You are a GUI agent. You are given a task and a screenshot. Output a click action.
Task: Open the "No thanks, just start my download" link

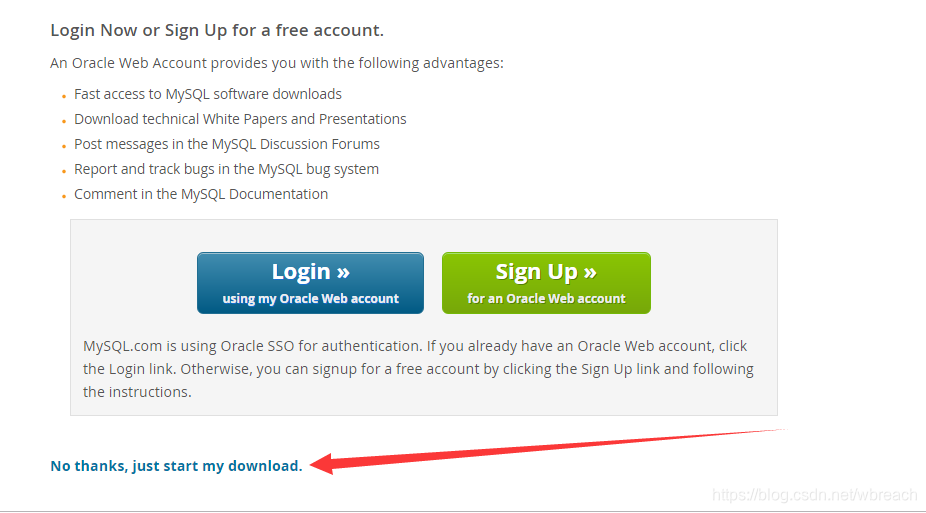(176, 466)
